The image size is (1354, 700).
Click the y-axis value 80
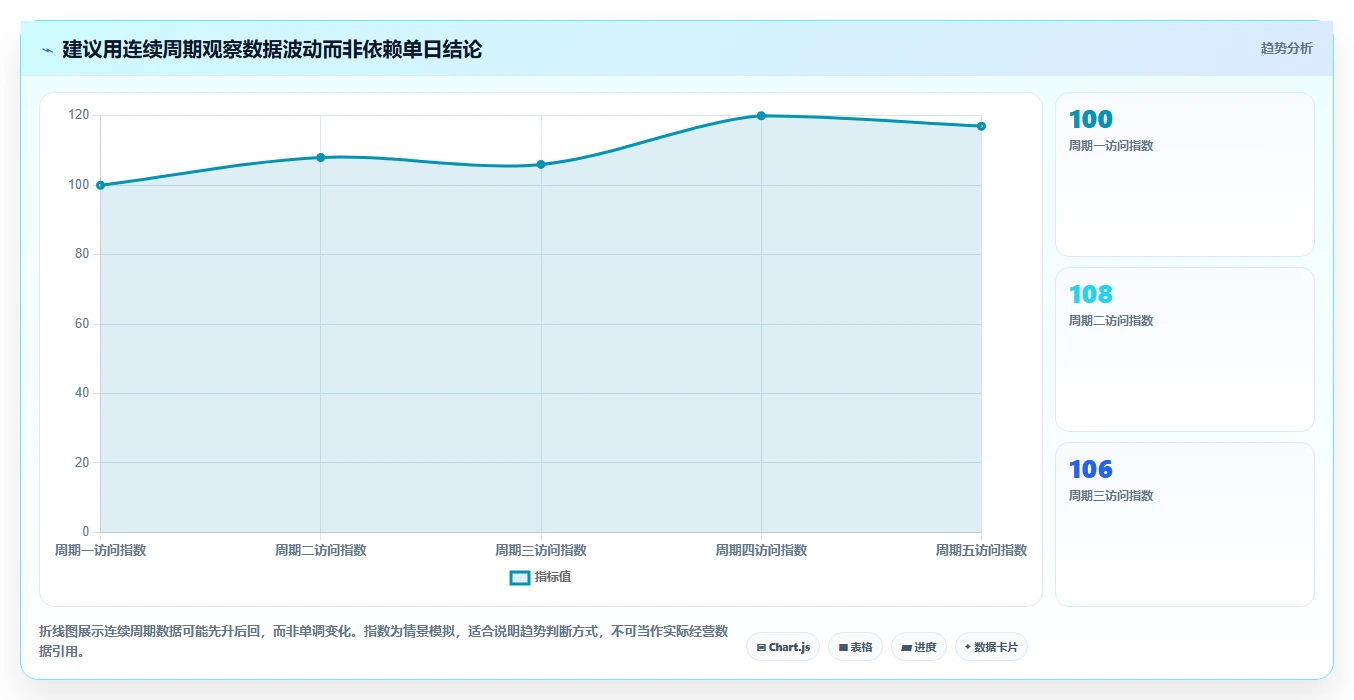point(82,254)
